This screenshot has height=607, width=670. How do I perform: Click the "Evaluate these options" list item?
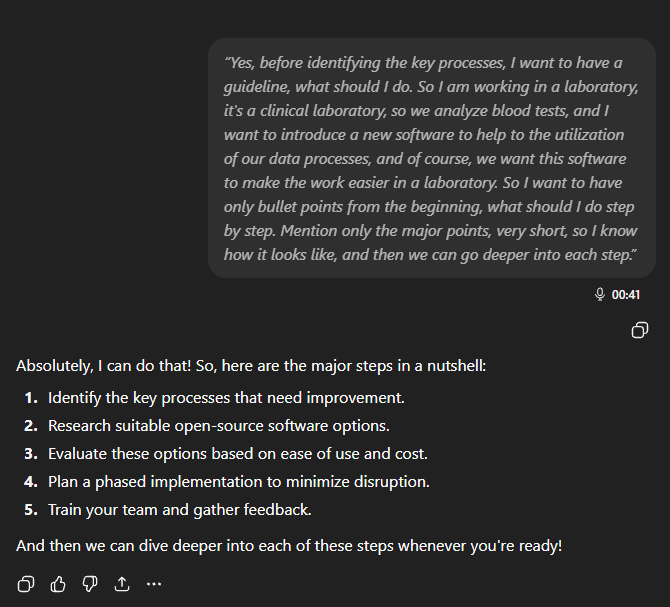pyautogui.click(x=237, y=454)
